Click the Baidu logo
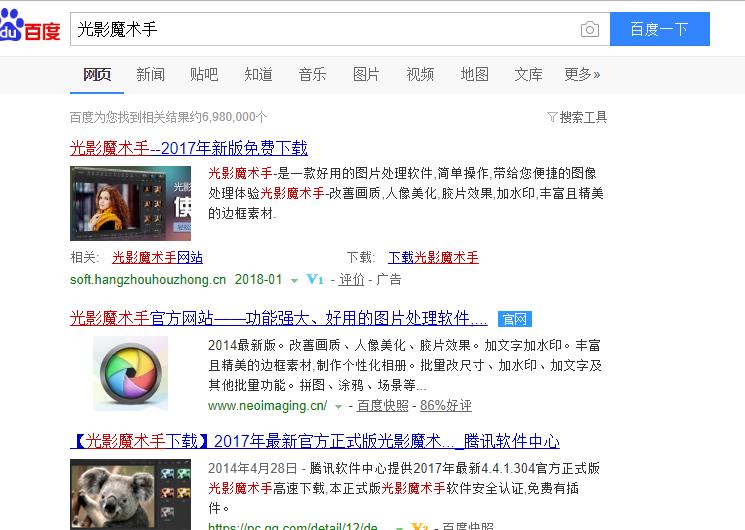 [x=30, y=26]
